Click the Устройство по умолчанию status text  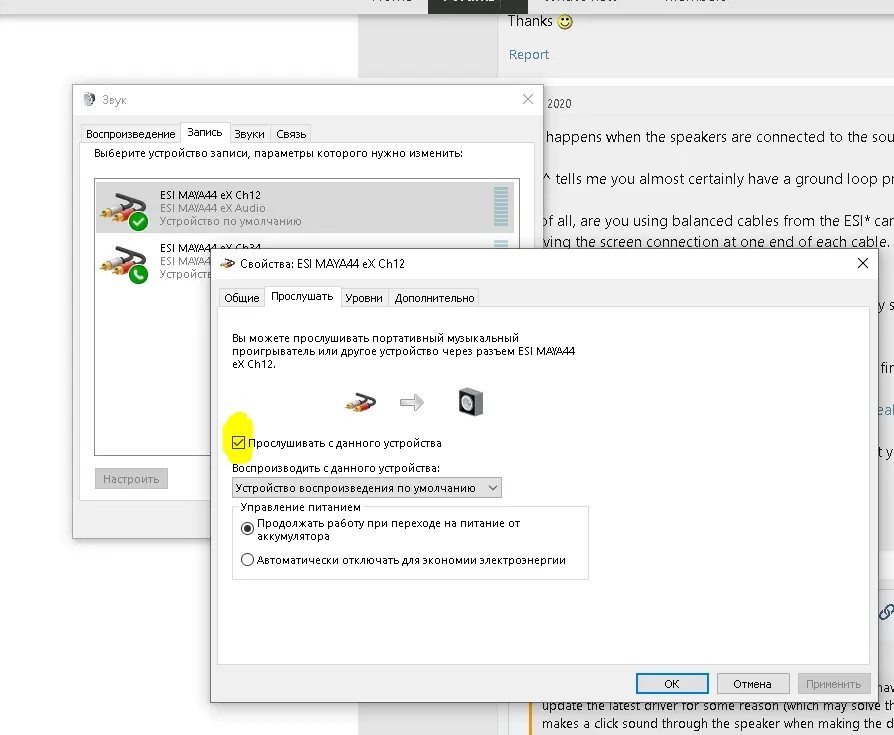coord(230,221)
